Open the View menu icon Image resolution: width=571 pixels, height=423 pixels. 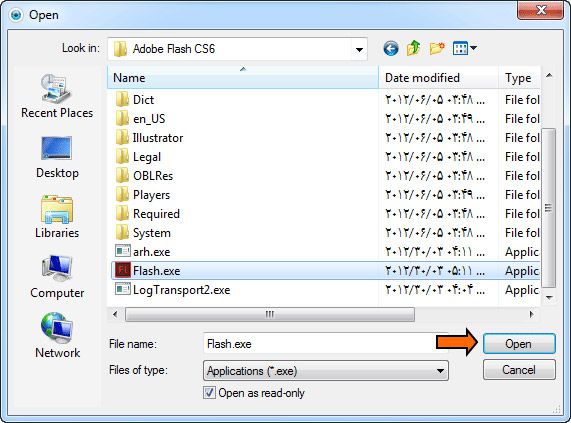pos(464,48)
